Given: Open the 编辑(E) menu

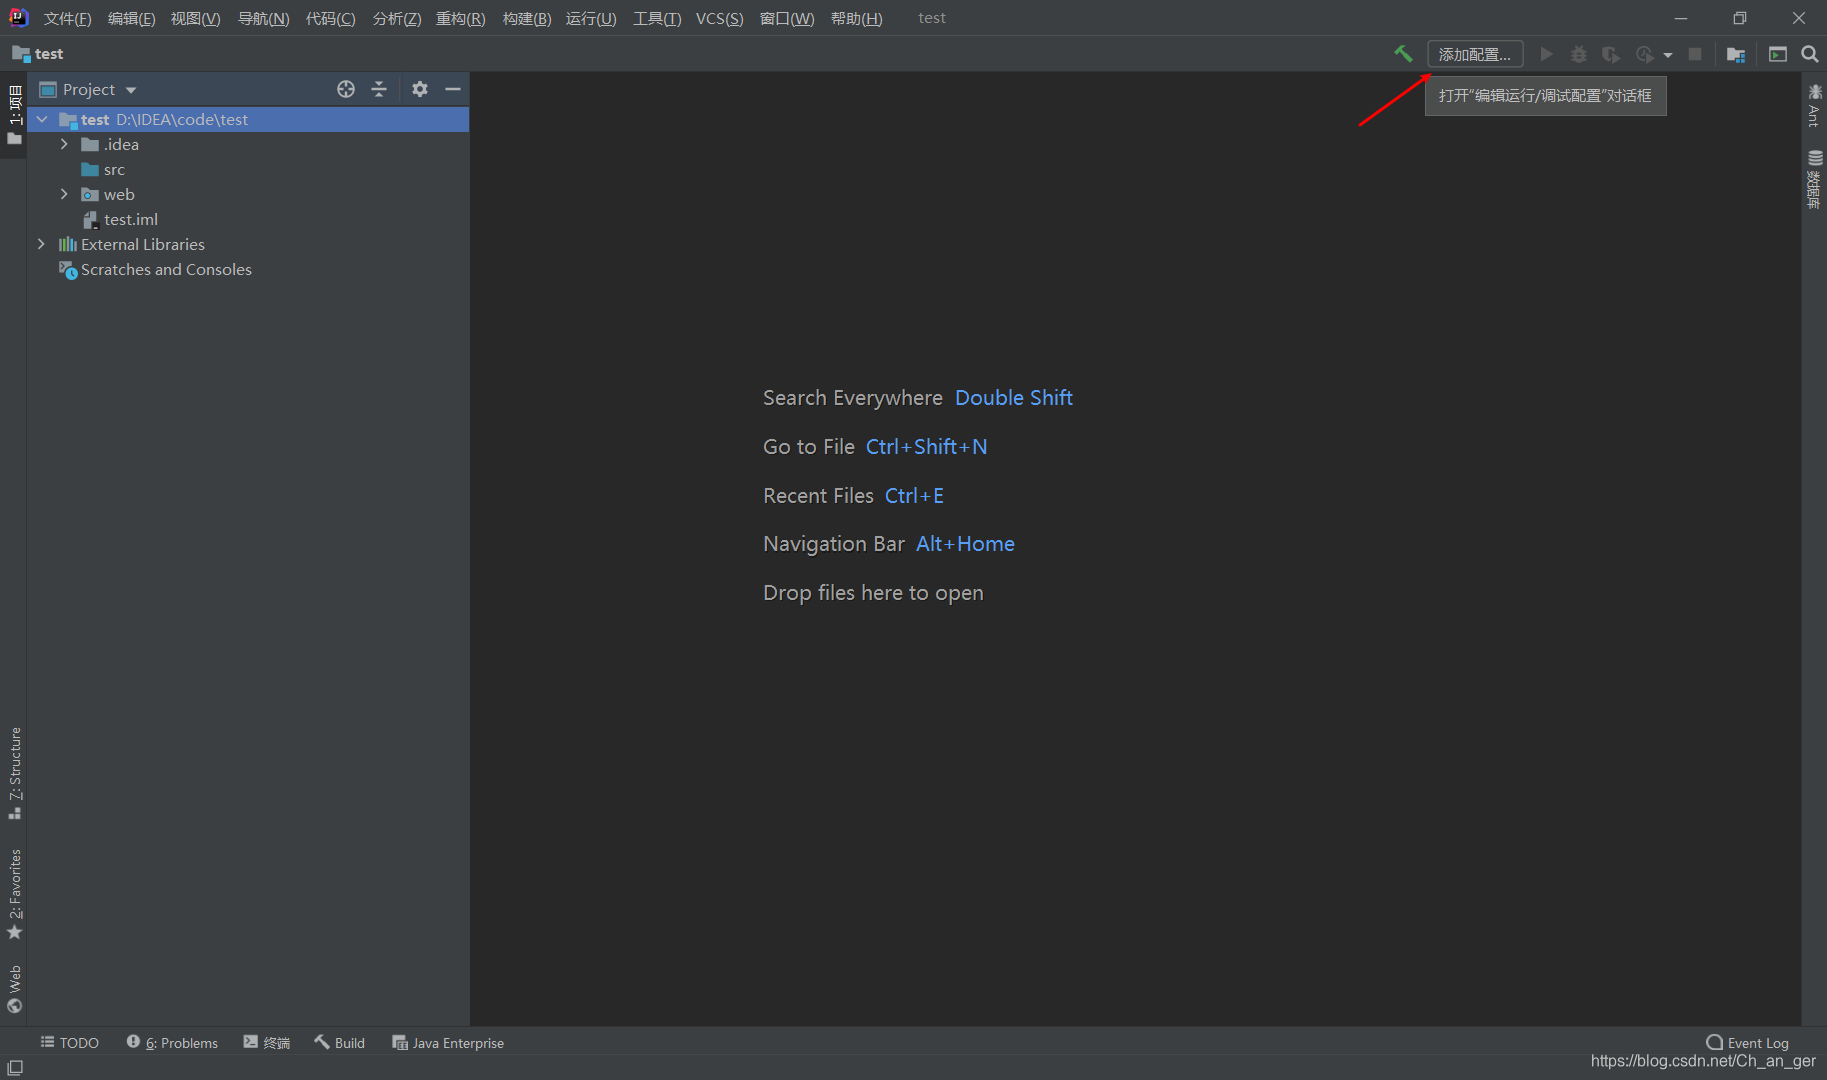Looking at the screenshot, I should click(131, 18).
